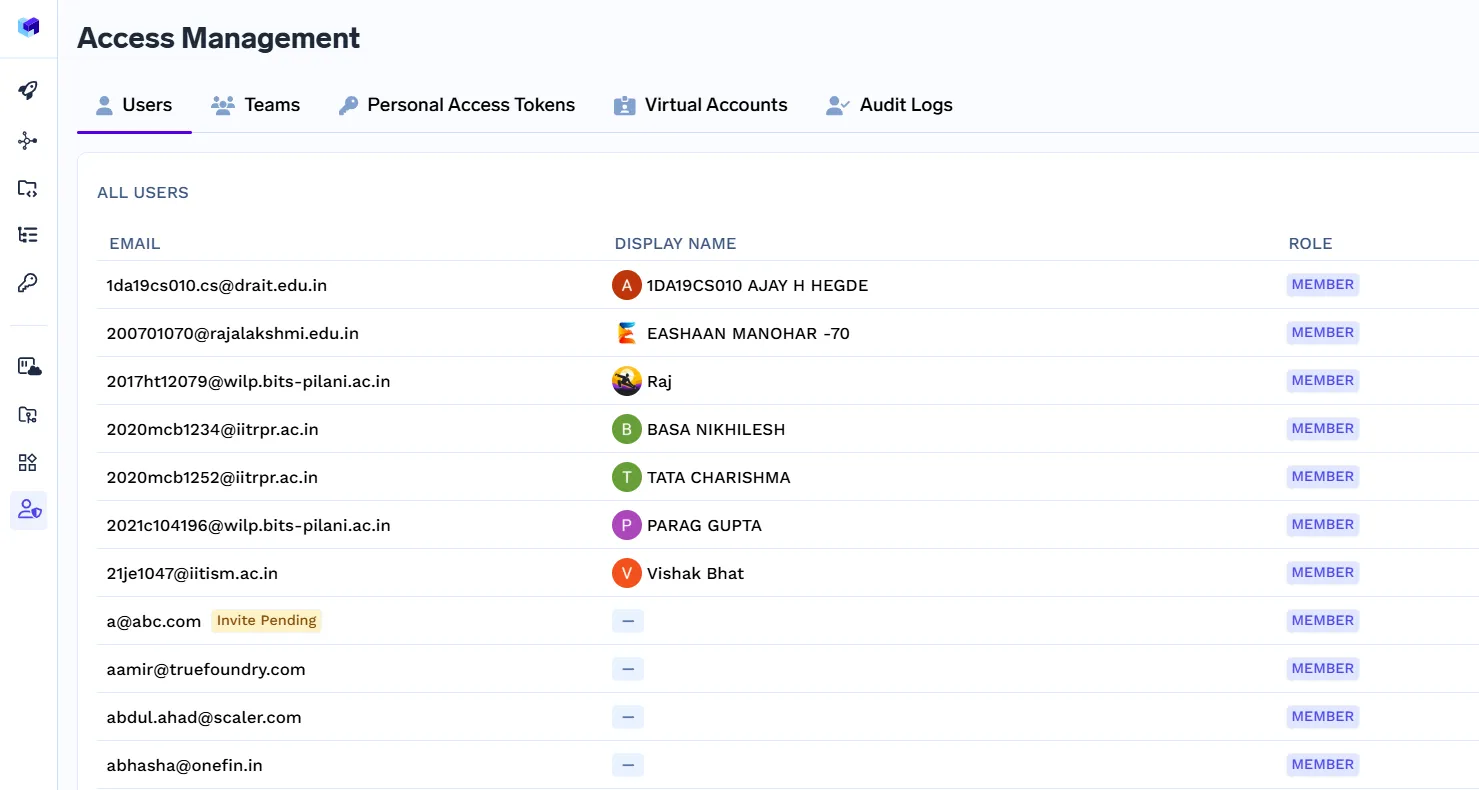Open the Virtual Accounts tab
This screenshot has height=790, width=1479.
click(700, 104)
